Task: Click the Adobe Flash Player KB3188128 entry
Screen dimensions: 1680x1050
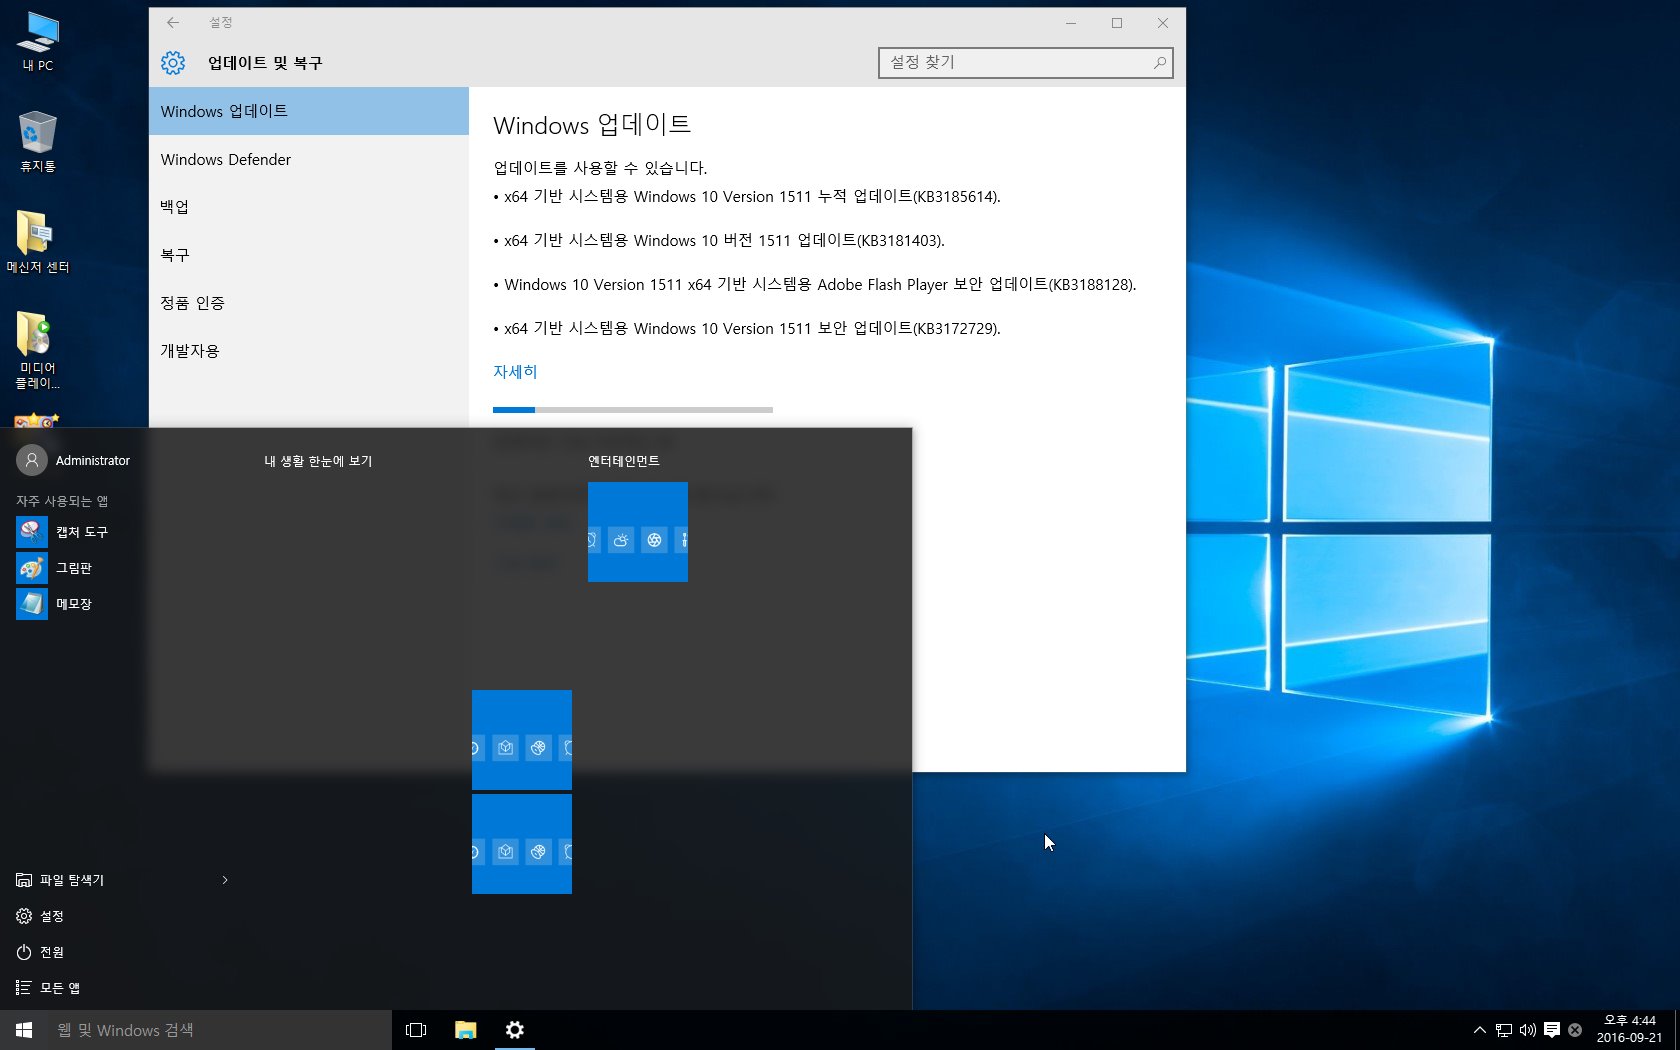Action: [815, 285]
